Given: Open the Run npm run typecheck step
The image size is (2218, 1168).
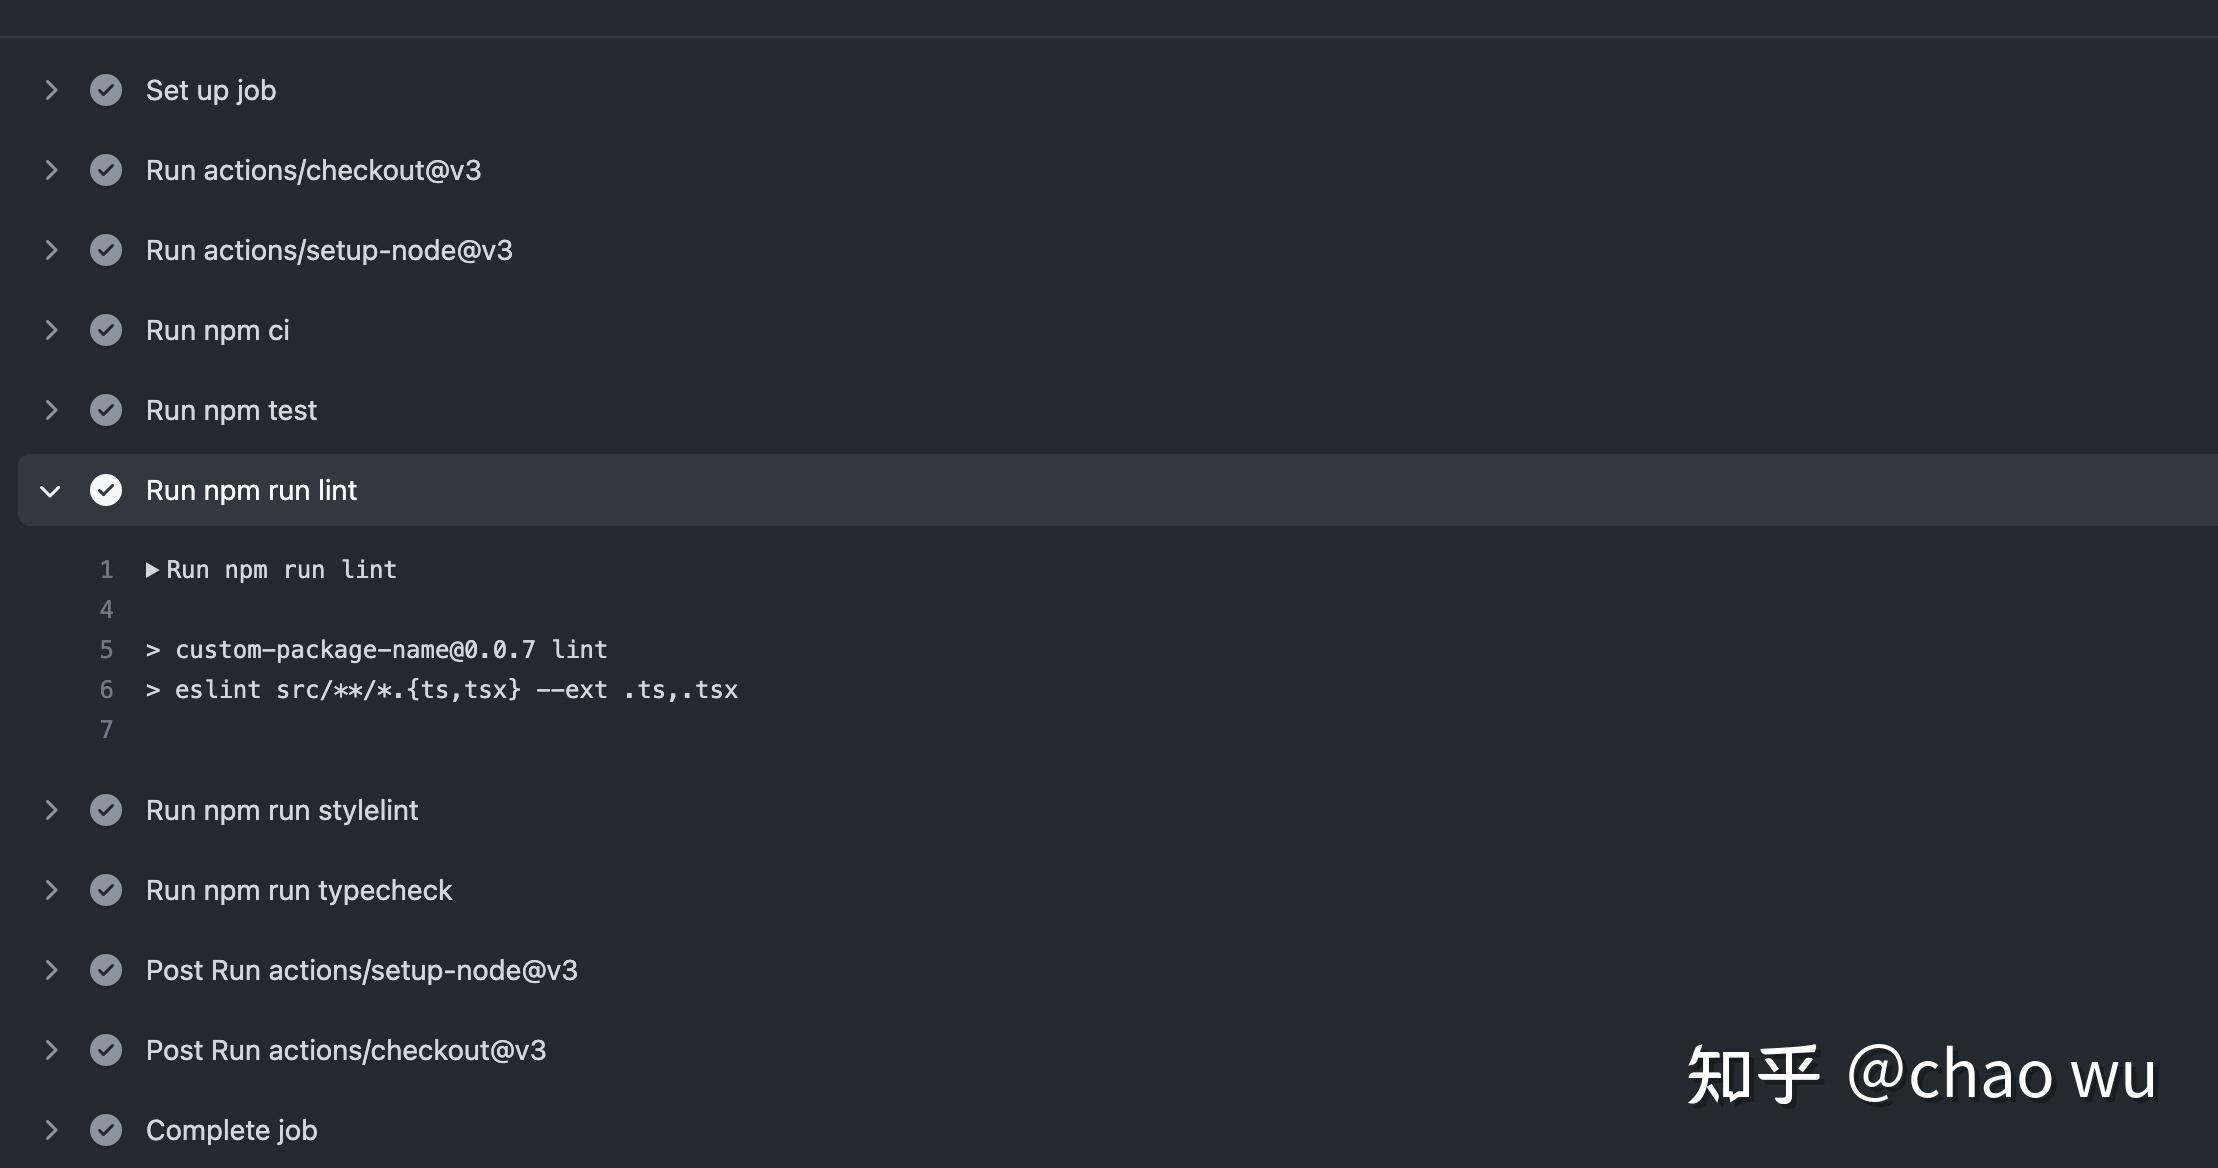Looking at the screenshot, I should click(x=299, y=890).
